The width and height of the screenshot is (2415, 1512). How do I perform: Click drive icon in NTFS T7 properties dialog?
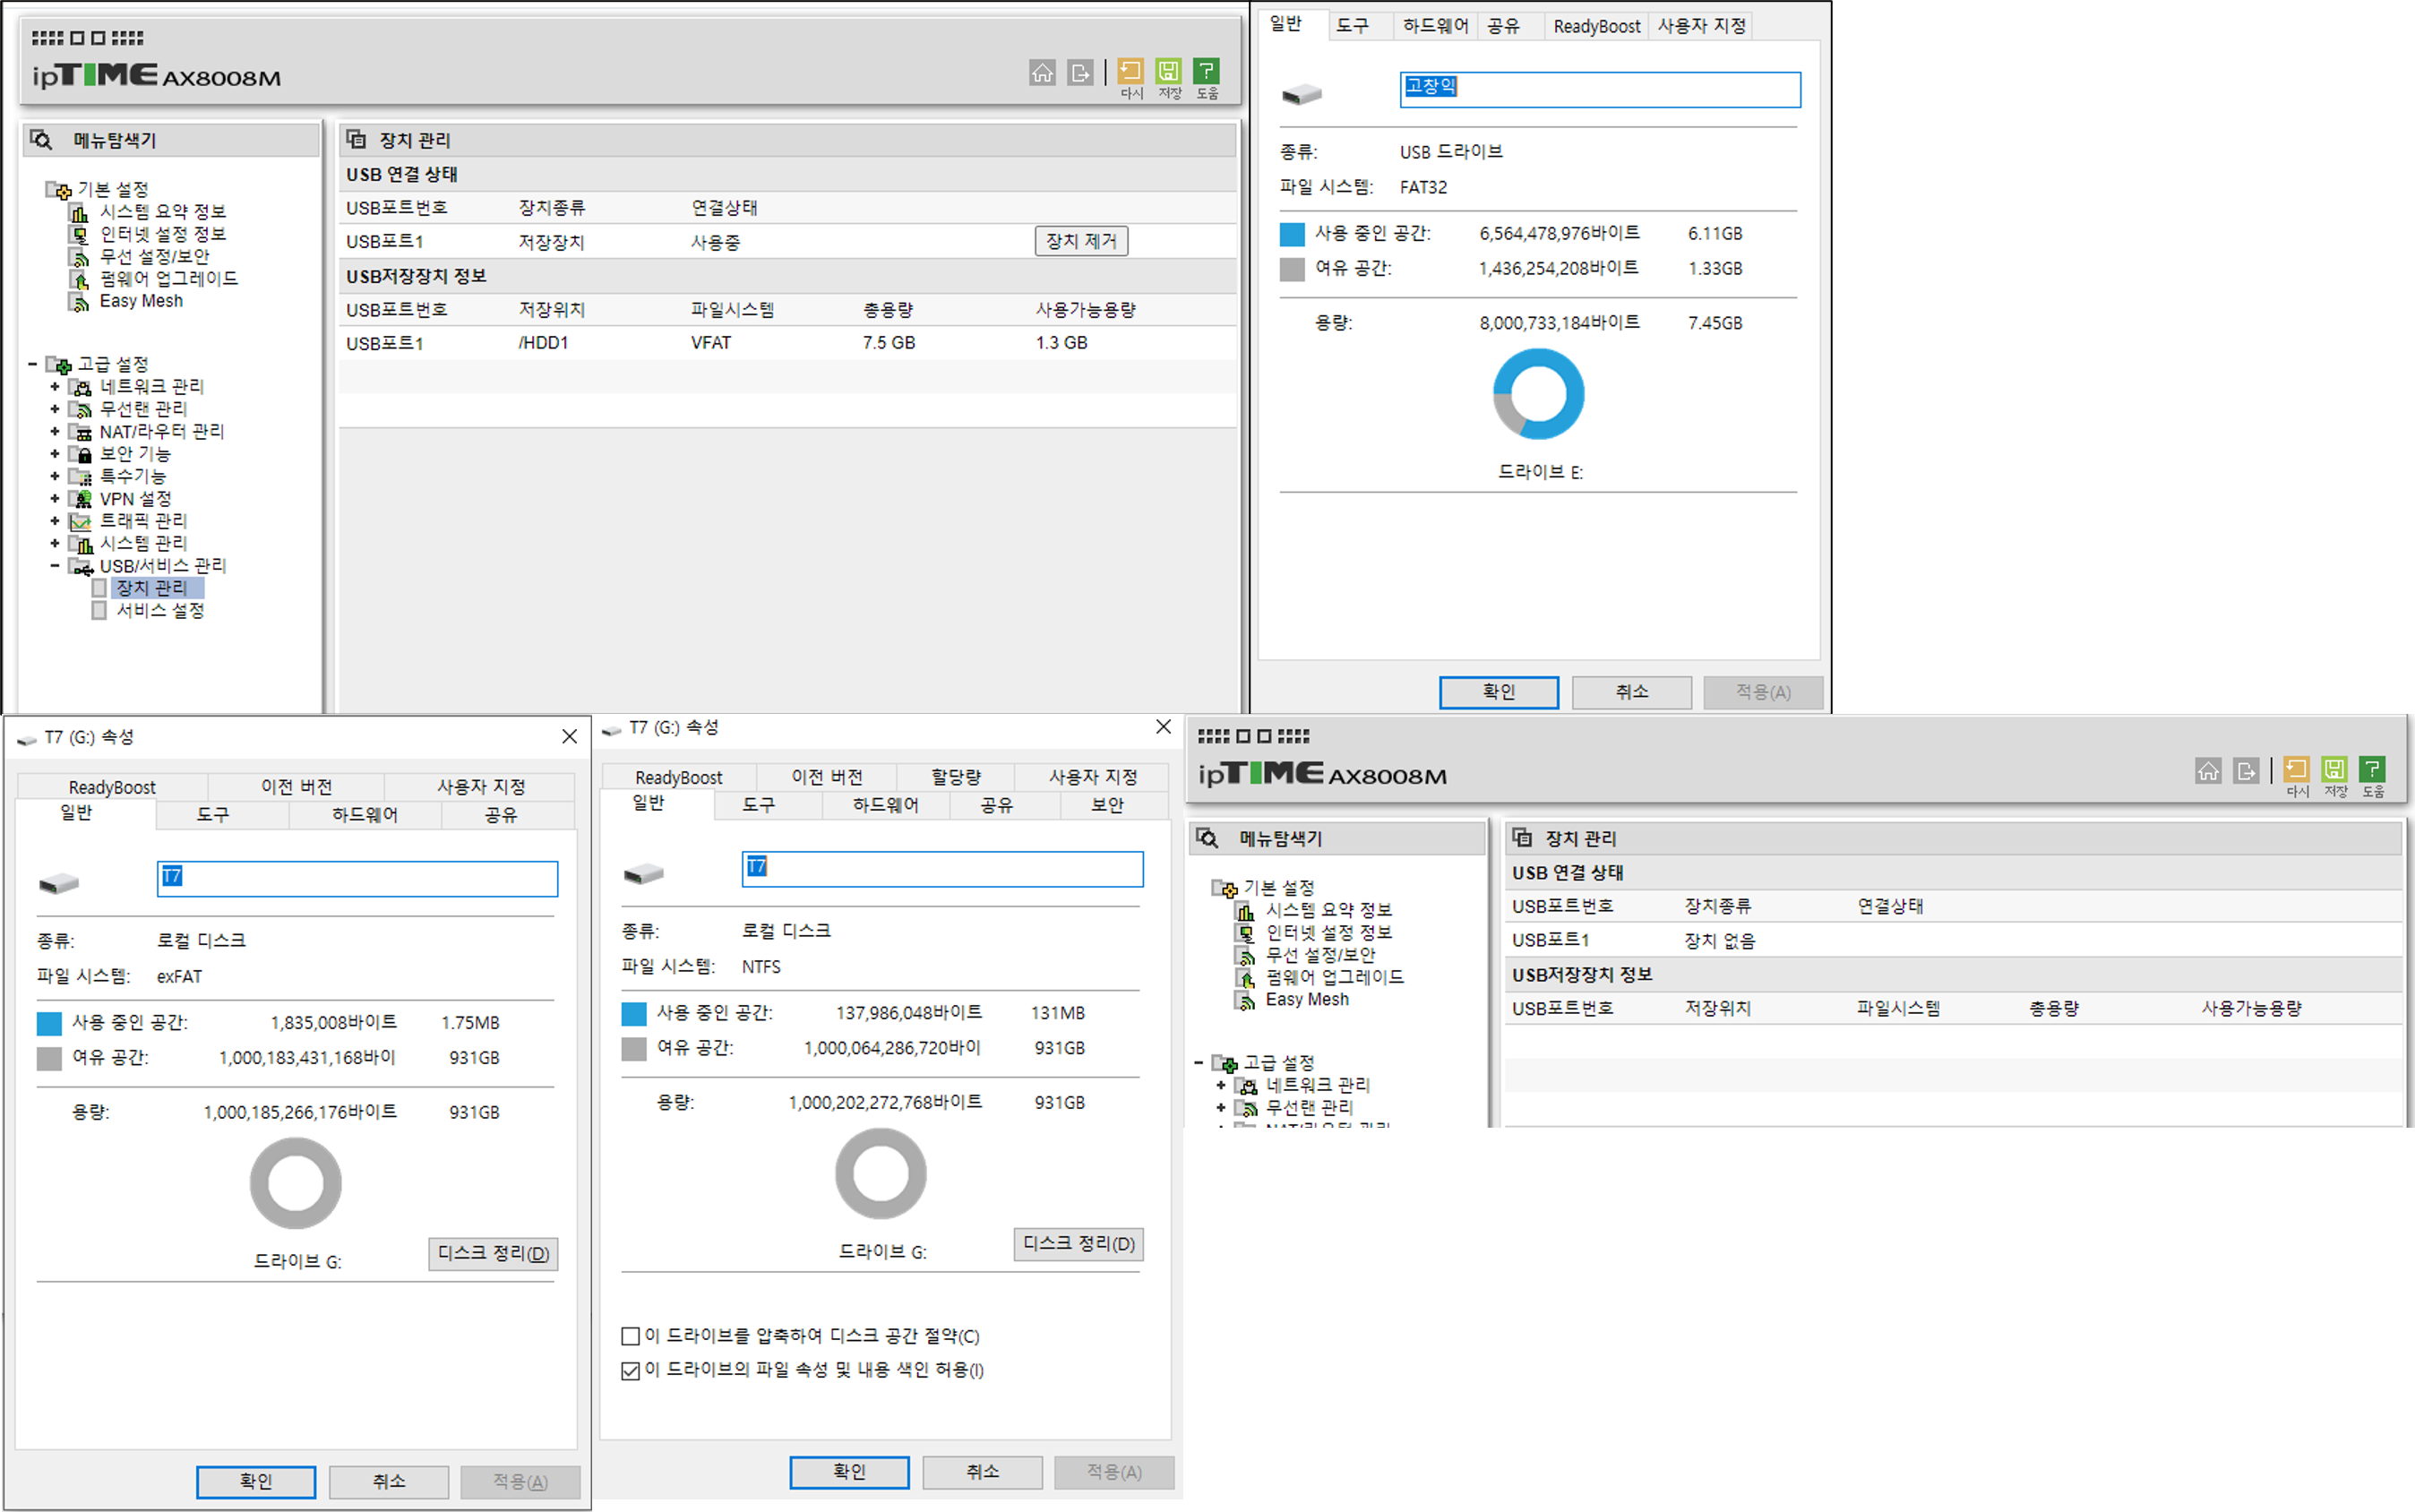coord(643,873)
